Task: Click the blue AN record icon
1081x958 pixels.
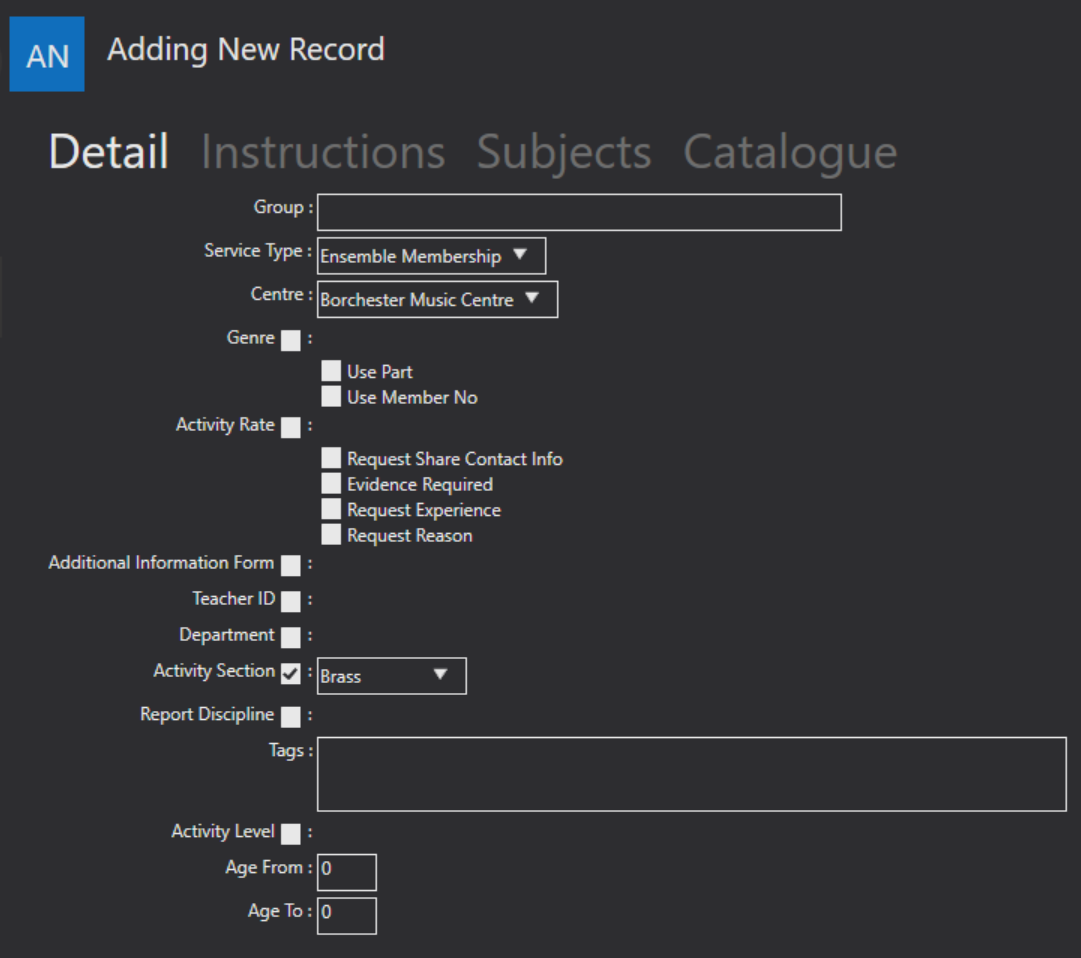Action: click(47, 54)
